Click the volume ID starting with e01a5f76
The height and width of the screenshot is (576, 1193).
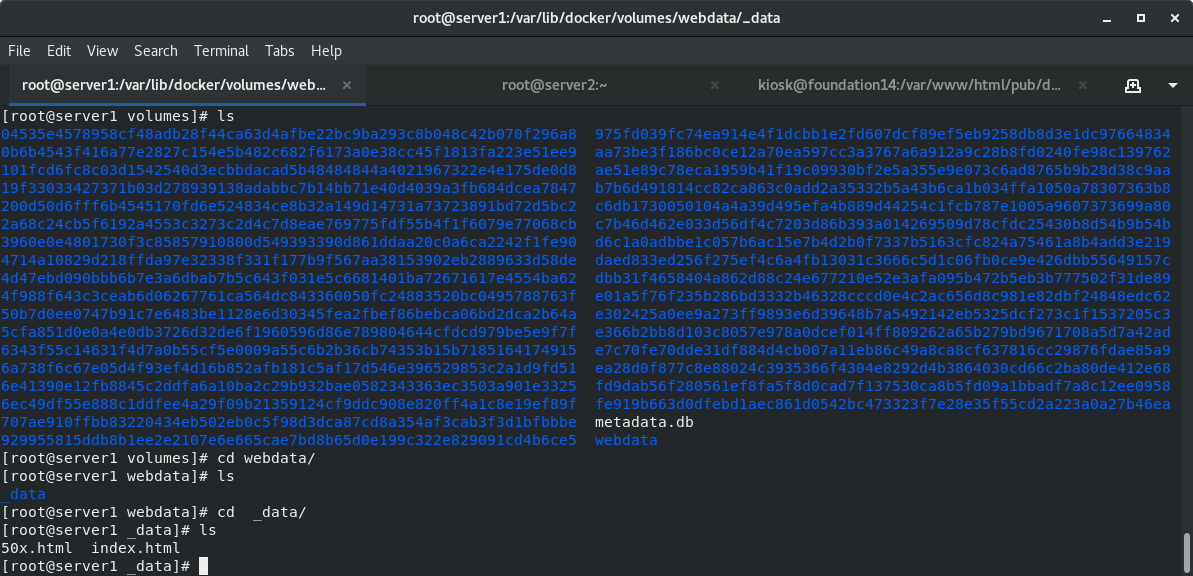[x=883, y=296]
